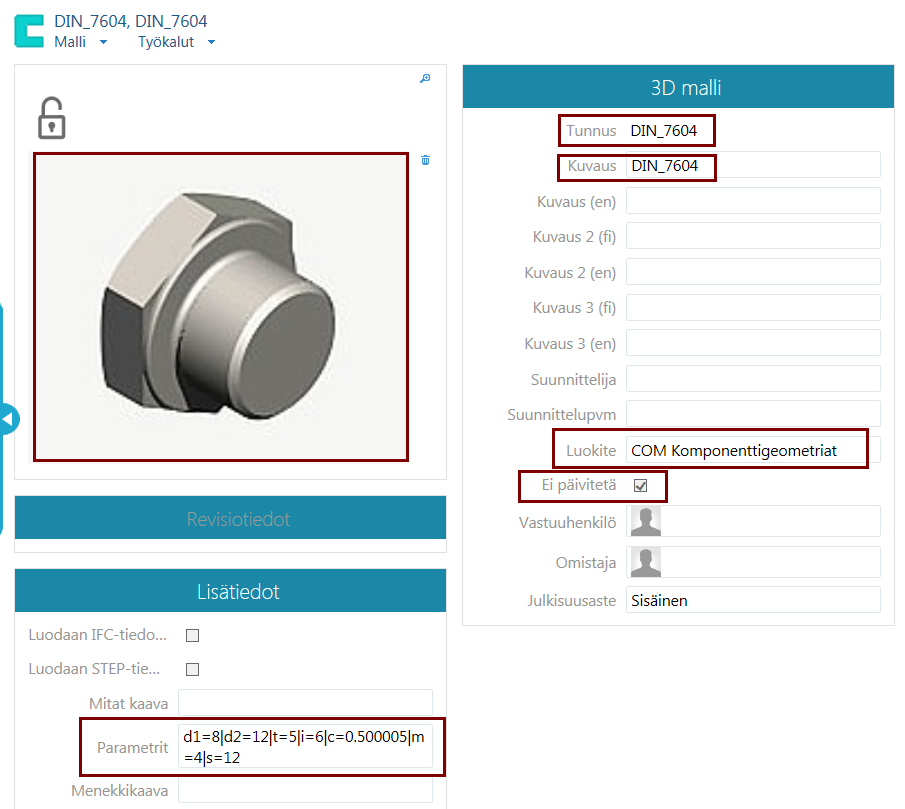The width and height of the screenshot is (905, 809).
Task: Enable the Luodaan IFC-tiedosto checkbox
Action: (x=193, y=635)
